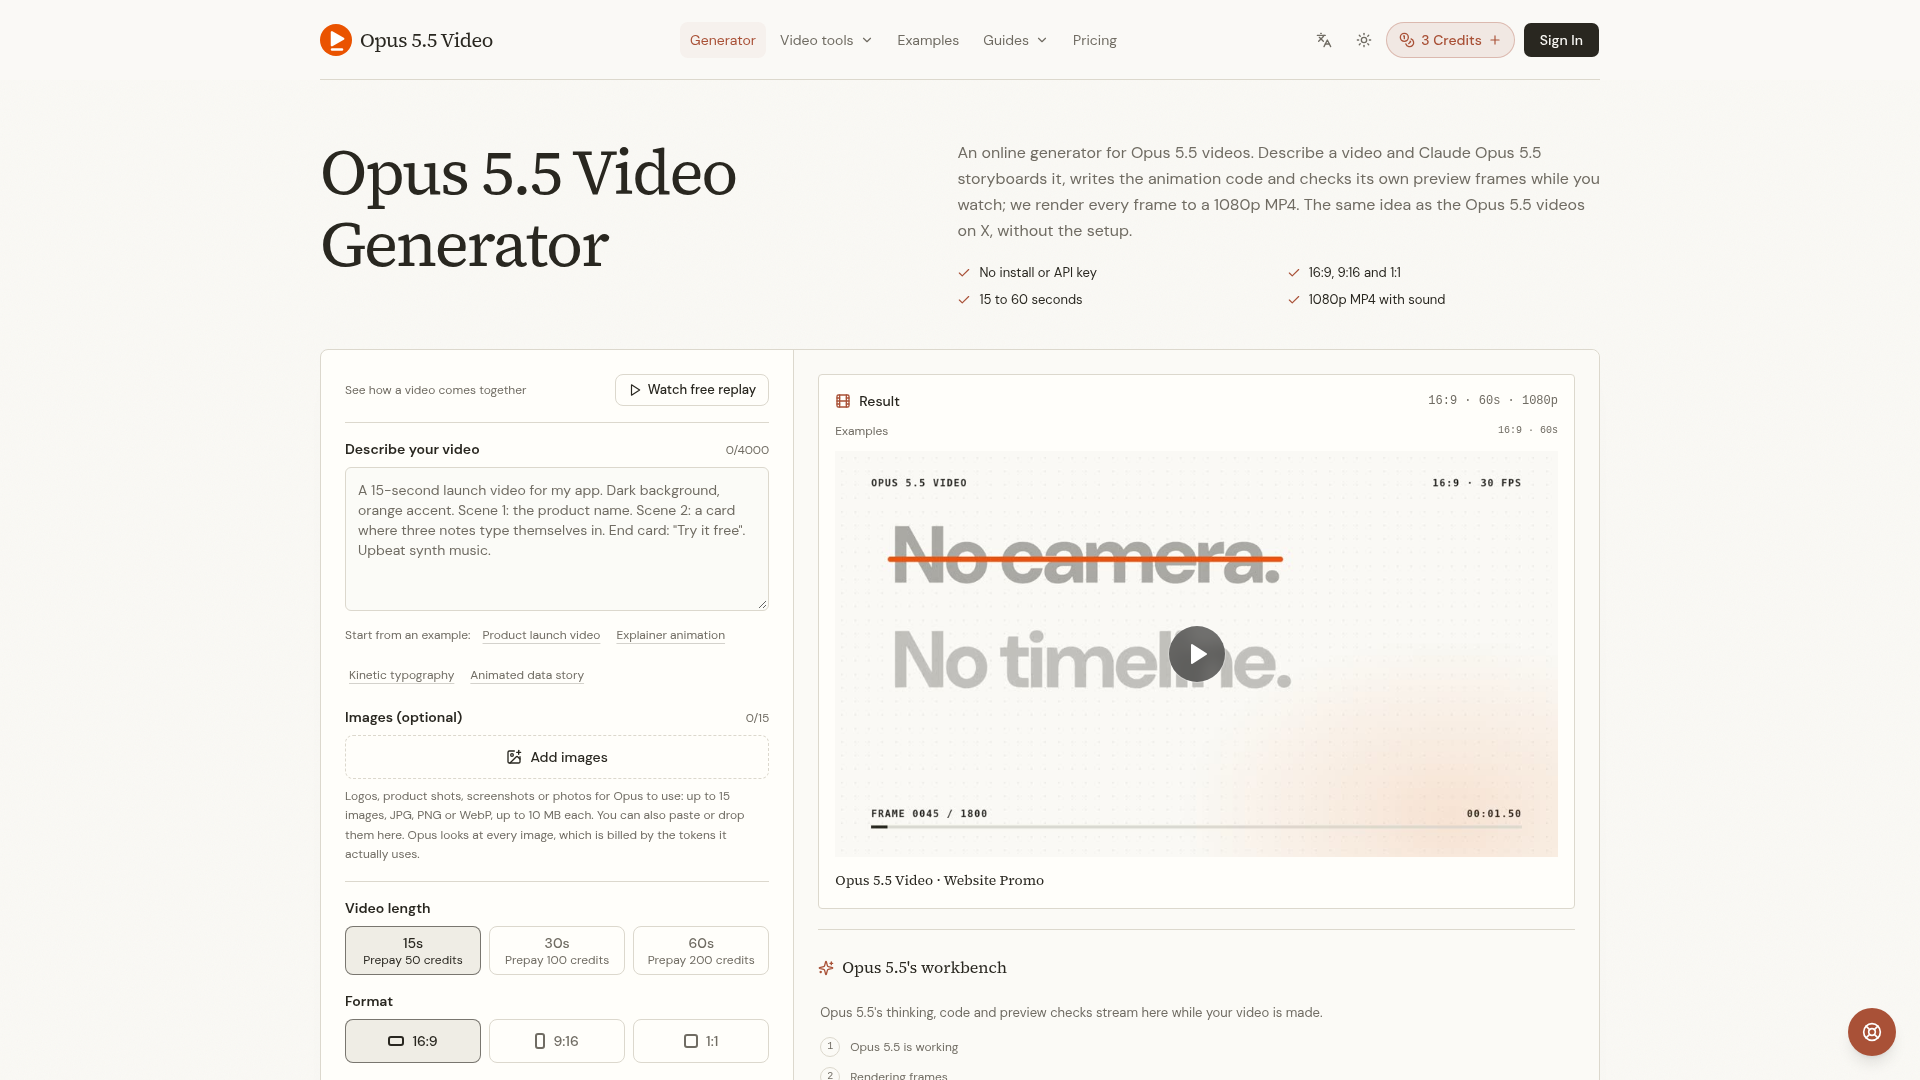Click Watch free replay button
The width and height of the screenshot is (1920, 1080).
tap(692, 390)
